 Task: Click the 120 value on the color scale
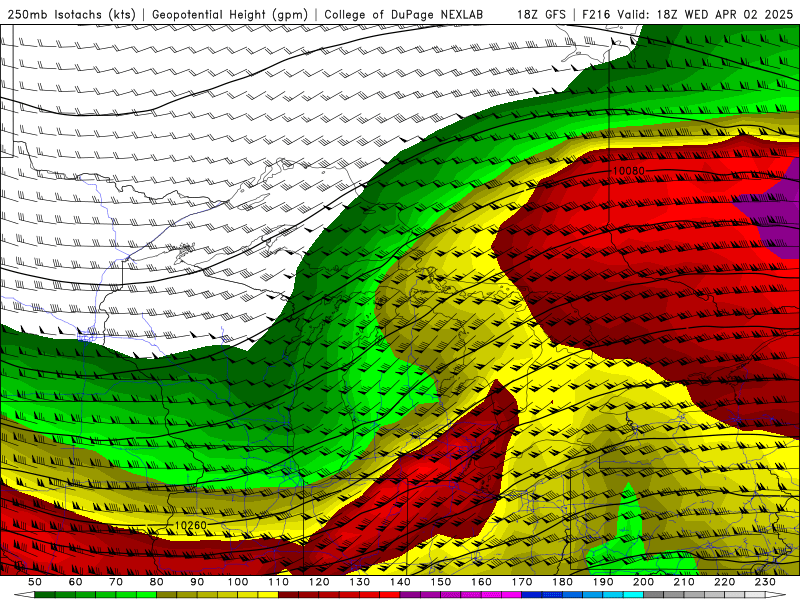pyautogui.click(x=319, y=582)
